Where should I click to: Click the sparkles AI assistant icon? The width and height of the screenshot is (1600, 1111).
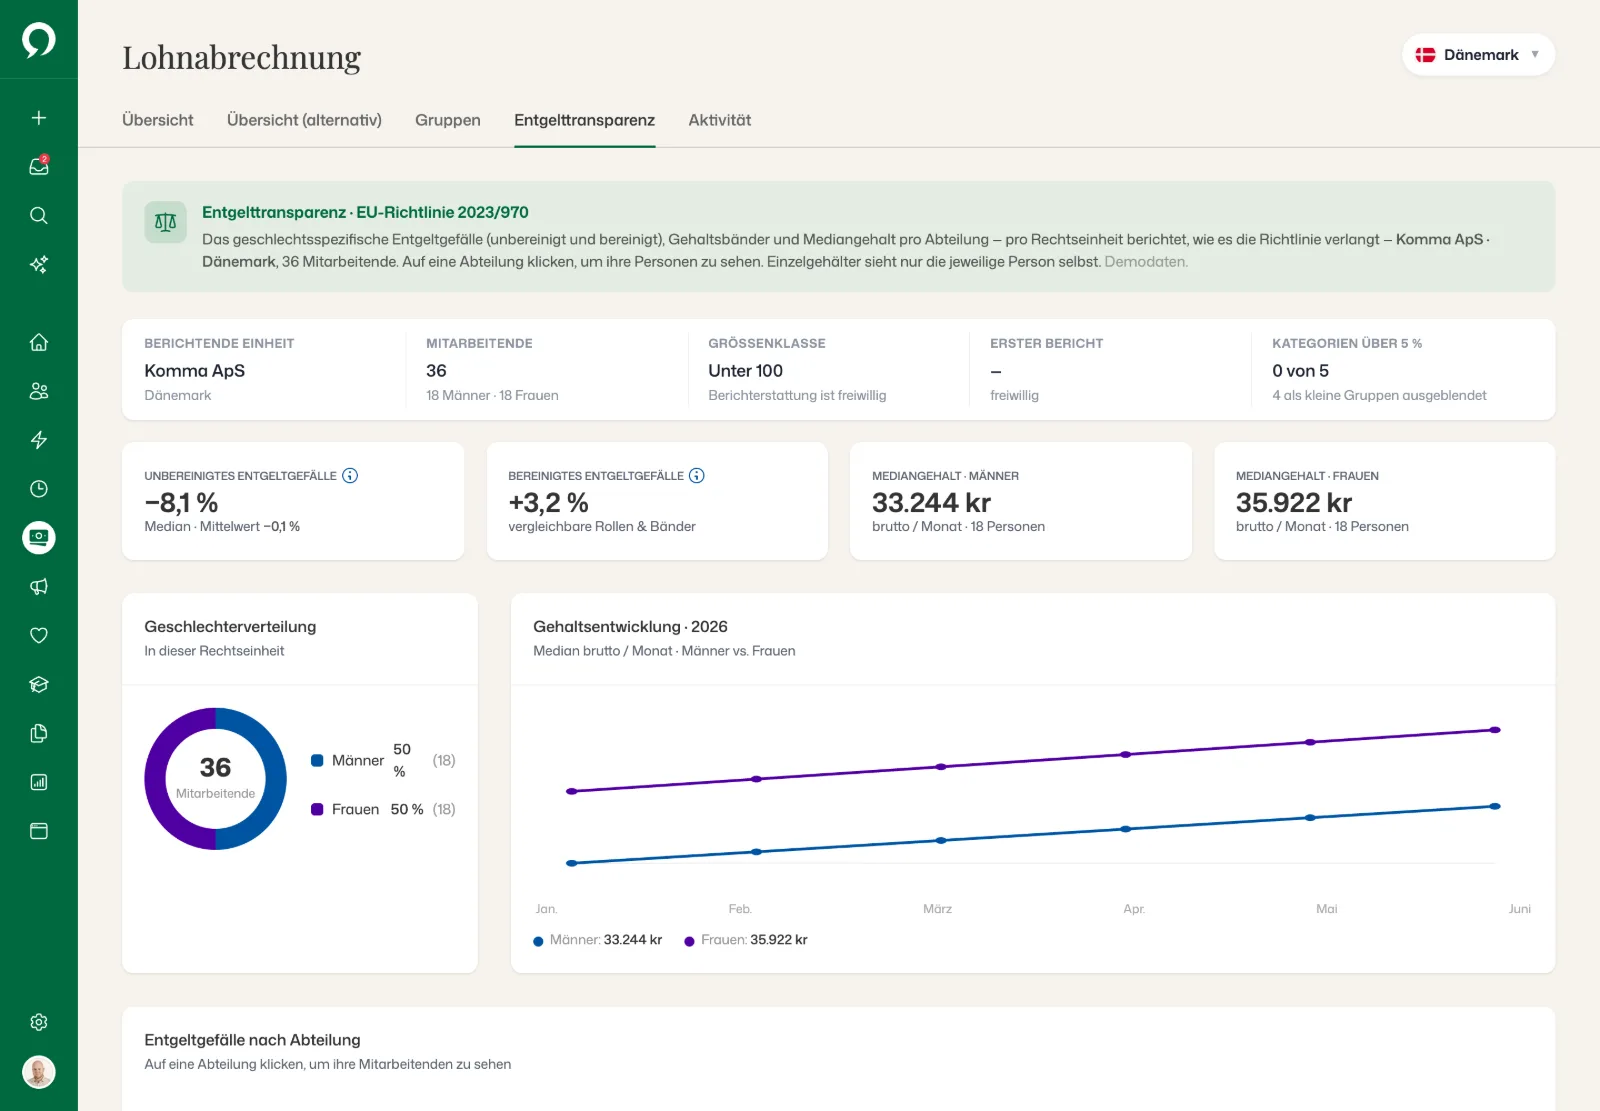click(x=39, y=264)
